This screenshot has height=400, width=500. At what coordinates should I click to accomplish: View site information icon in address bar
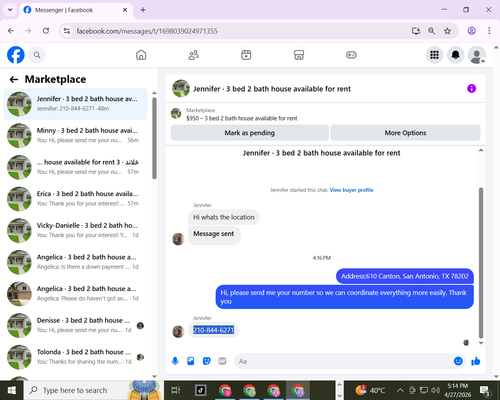[67, 31]
